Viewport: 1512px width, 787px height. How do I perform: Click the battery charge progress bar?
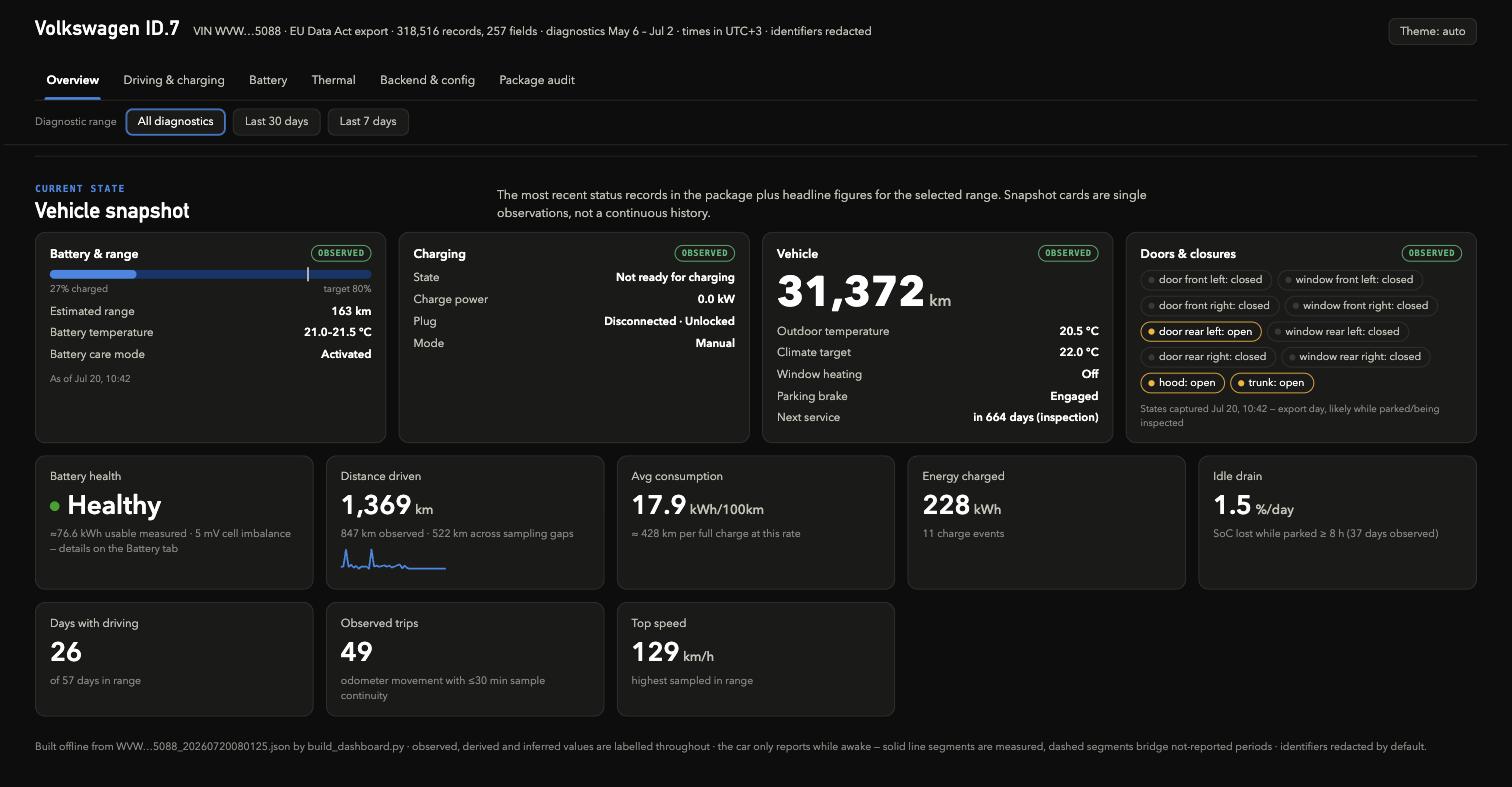(210, 274)
